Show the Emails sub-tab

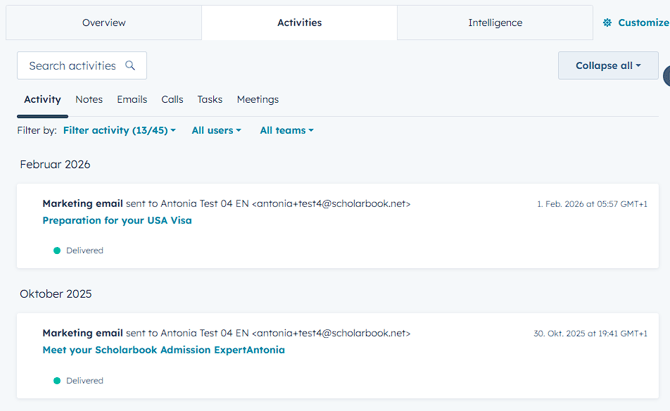[x=132, y=100]
